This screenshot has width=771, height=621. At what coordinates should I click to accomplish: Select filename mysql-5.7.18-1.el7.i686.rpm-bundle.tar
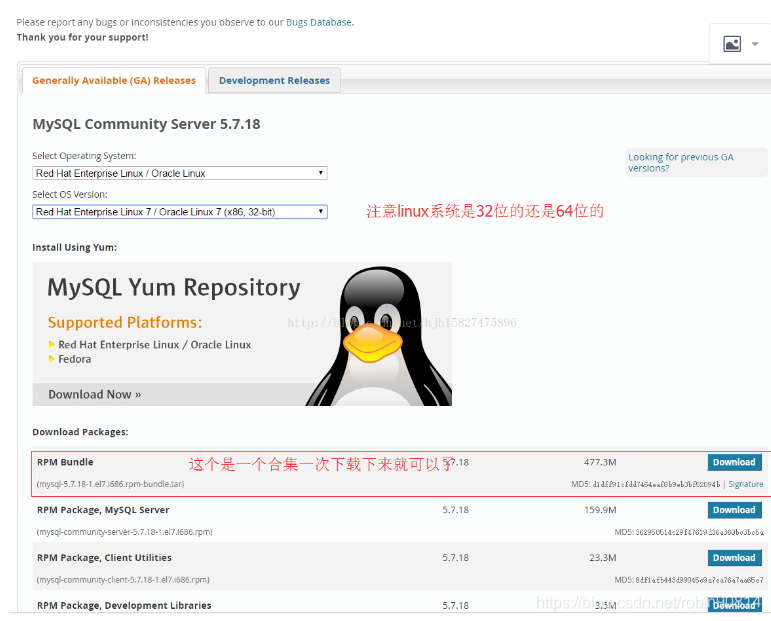[110, 484]
